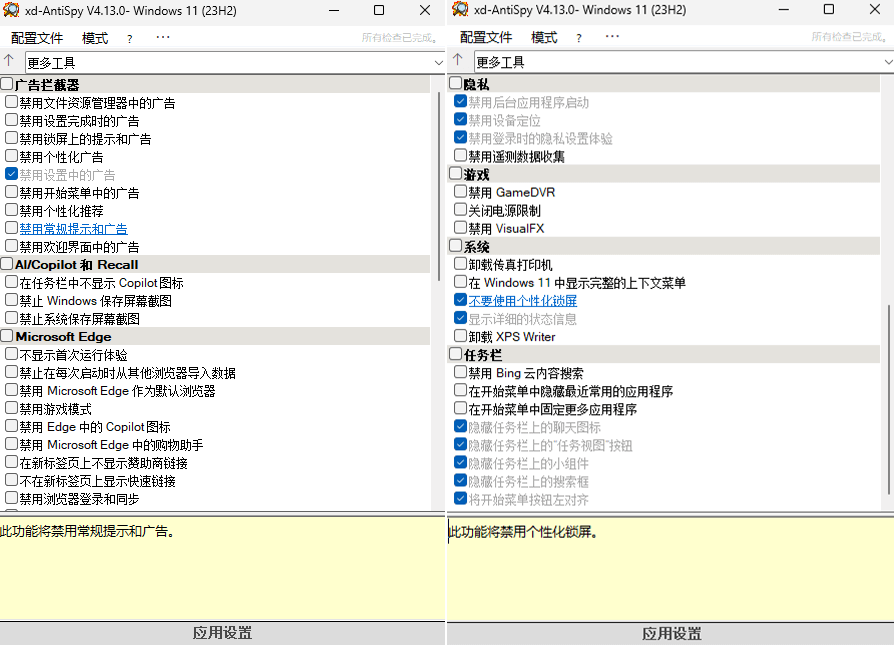894x645 pixels.
Task: Open the 更多工具 dropdown in left window
Action: (235, 62)
